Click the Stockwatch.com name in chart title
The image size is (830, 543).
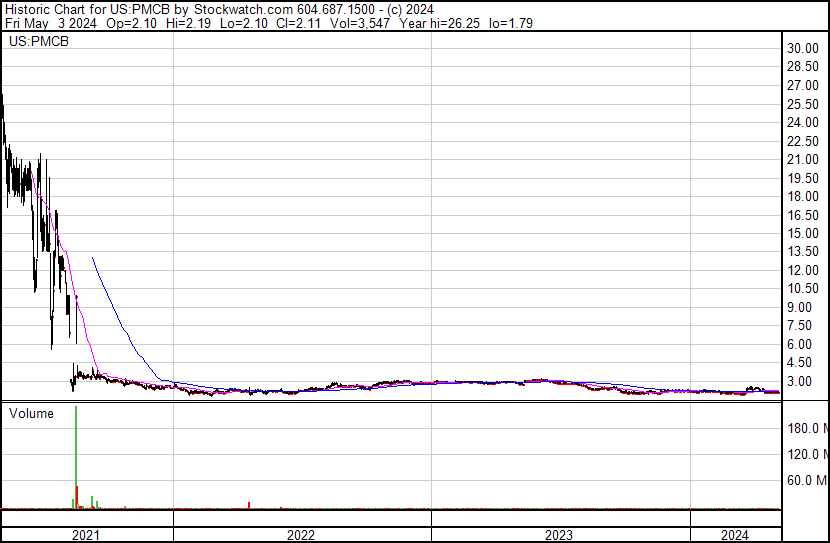point(244,10)
